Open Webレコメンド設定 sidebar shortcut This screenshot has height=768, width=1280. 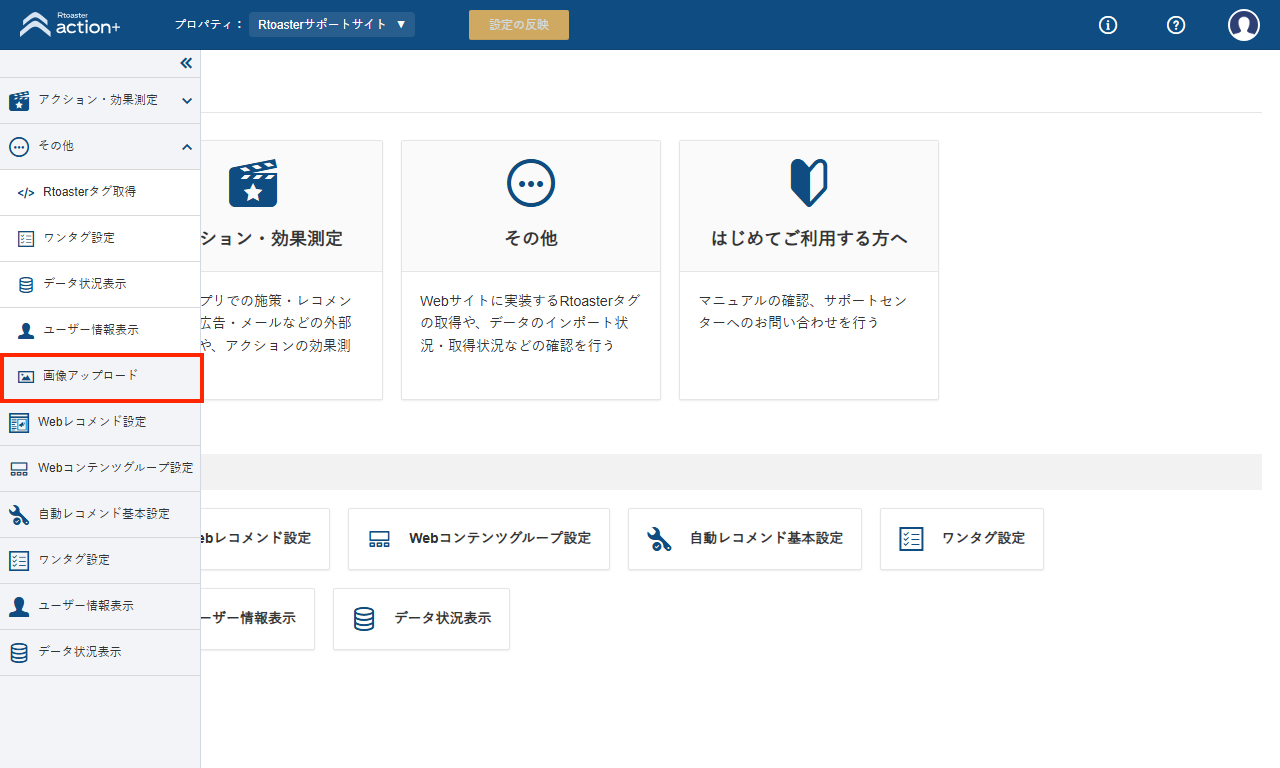point(100,422)
